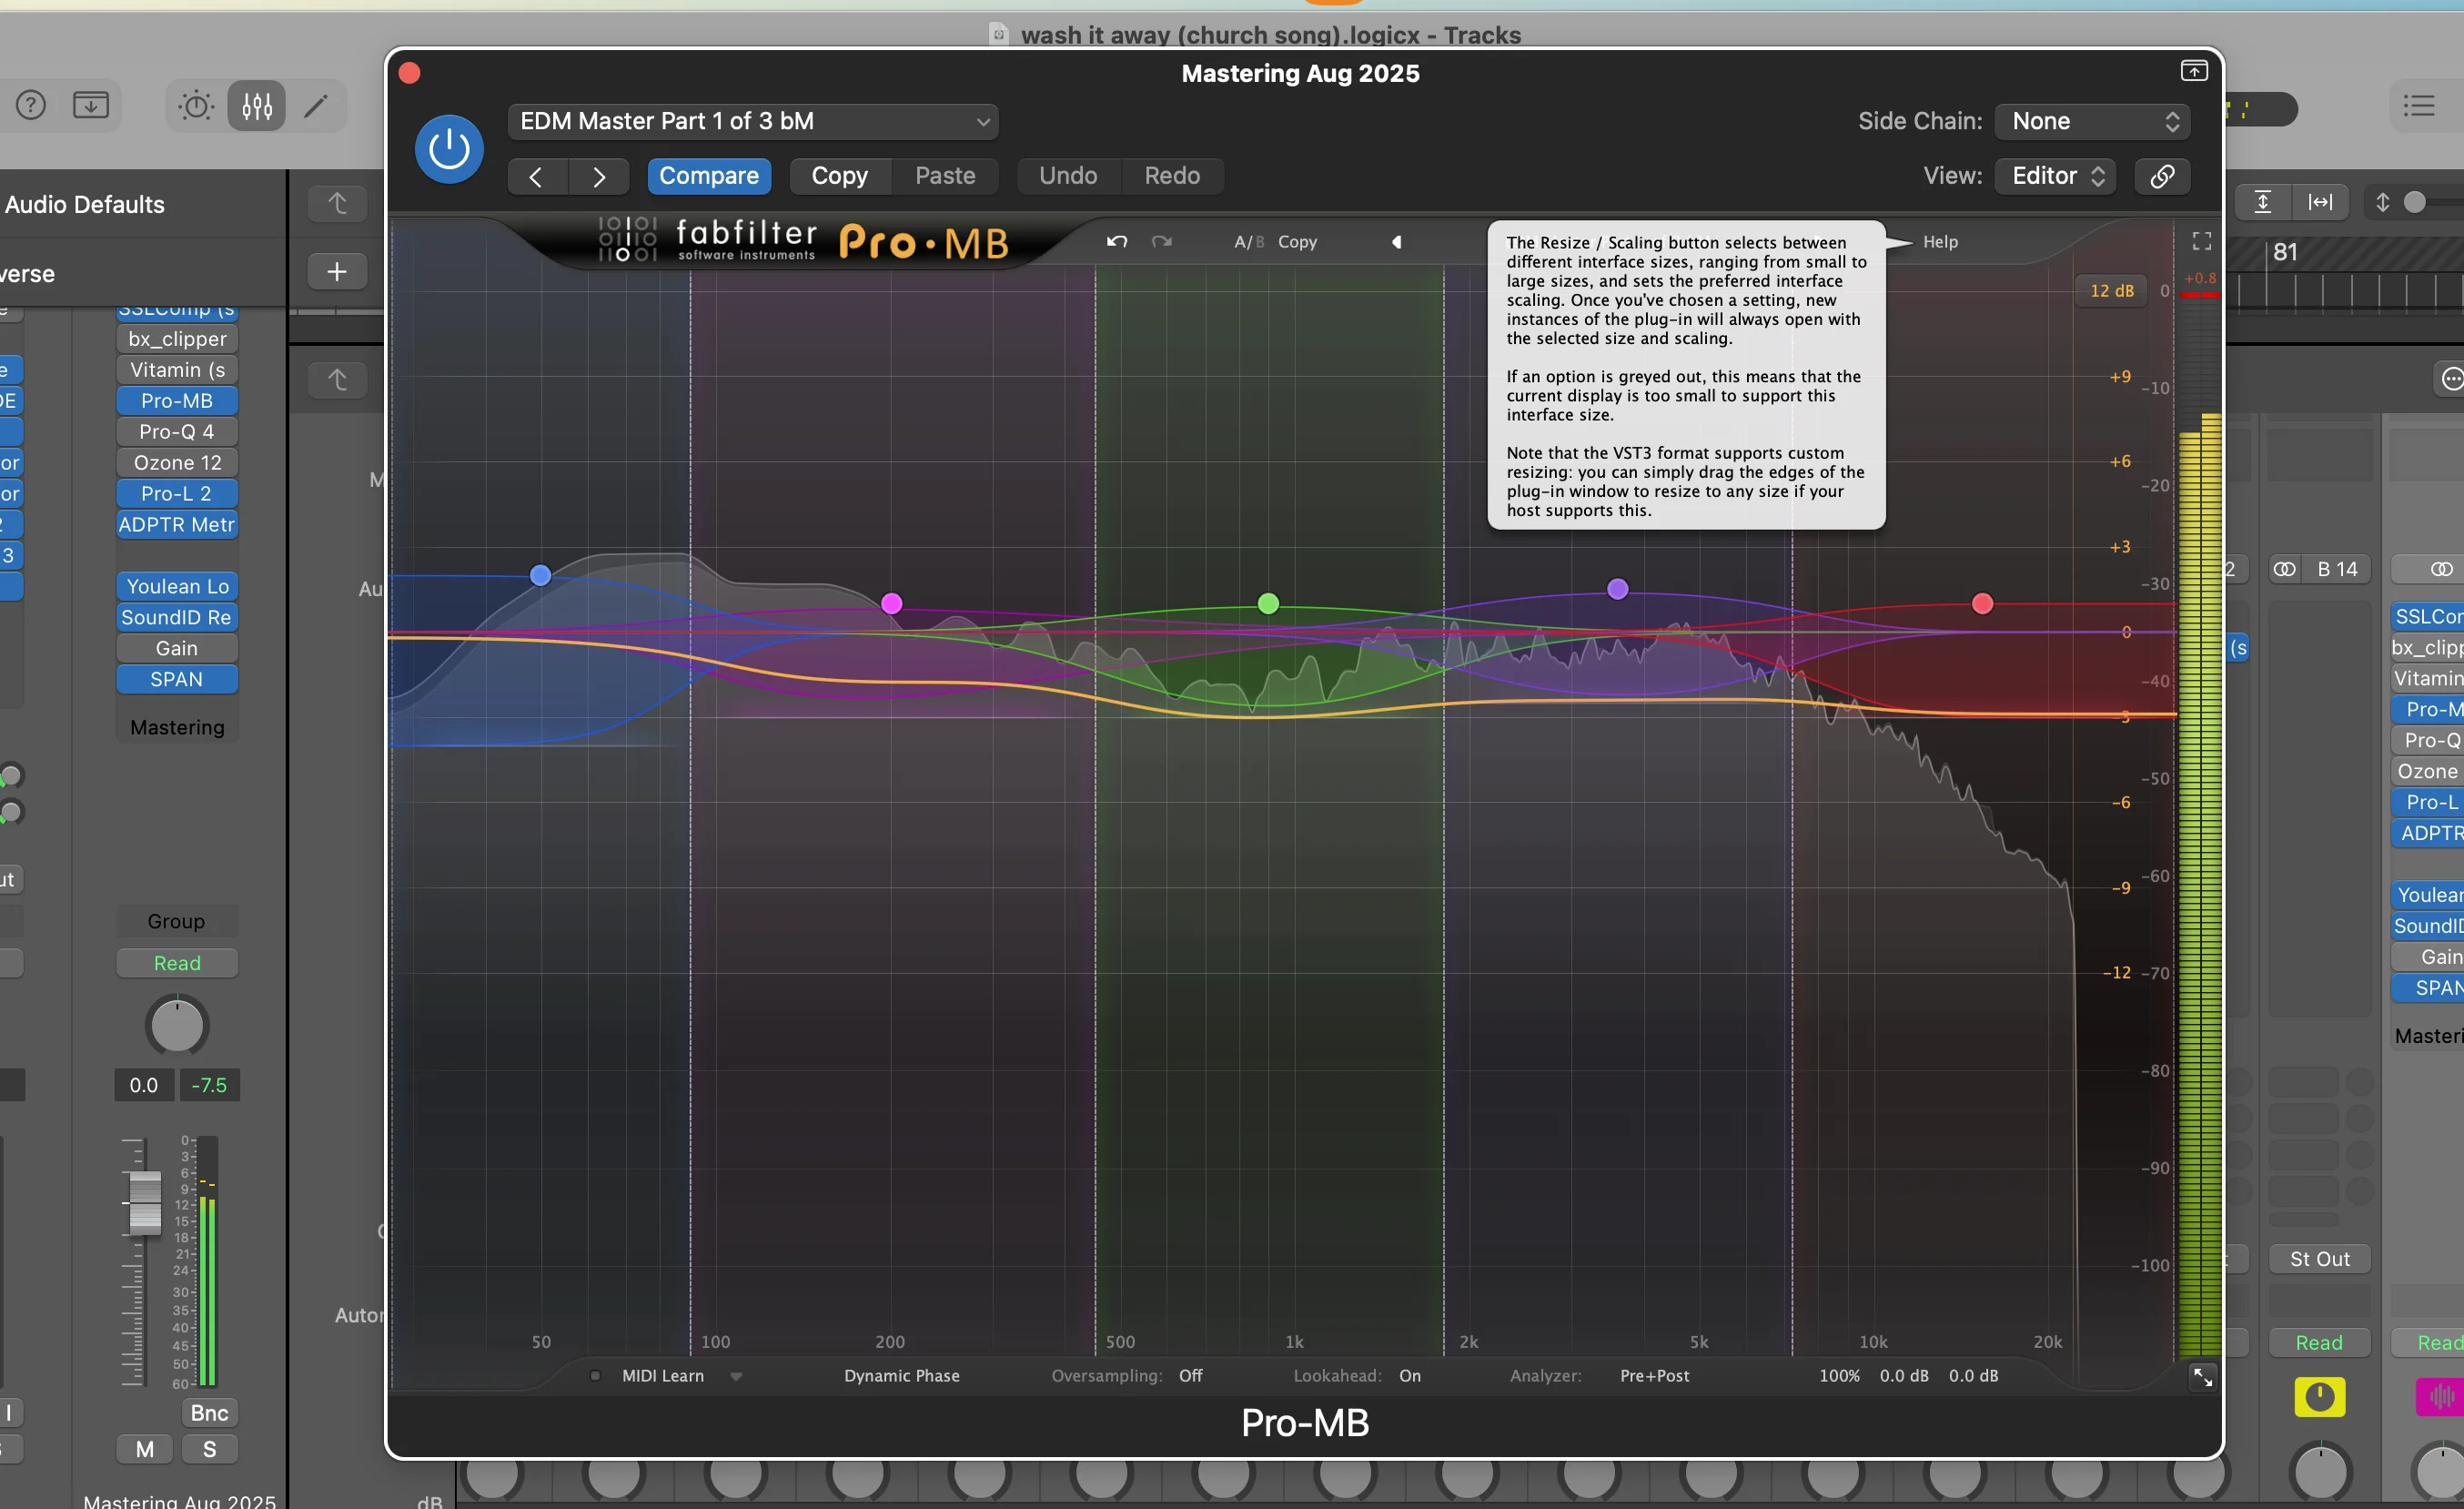This screenshot has width=2464, height=1509.
Task: Change the View Editor dropdown
Action: 2054,175
